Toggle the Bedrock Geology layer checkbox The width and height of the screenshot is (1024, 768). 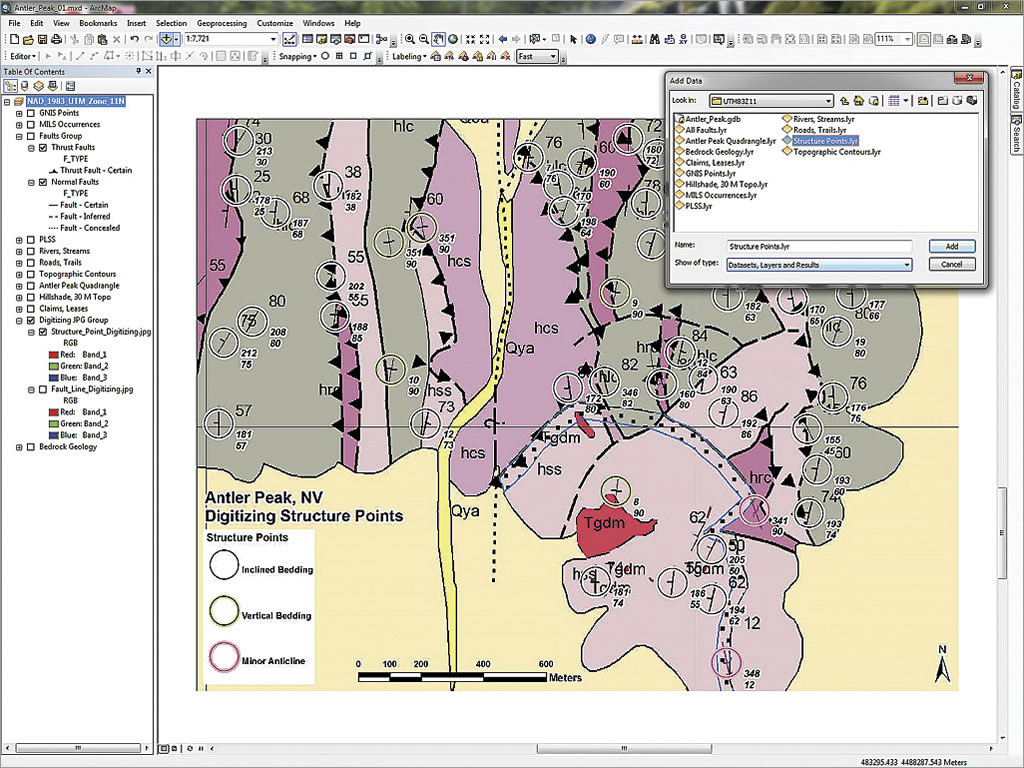[x=30, y=447]
